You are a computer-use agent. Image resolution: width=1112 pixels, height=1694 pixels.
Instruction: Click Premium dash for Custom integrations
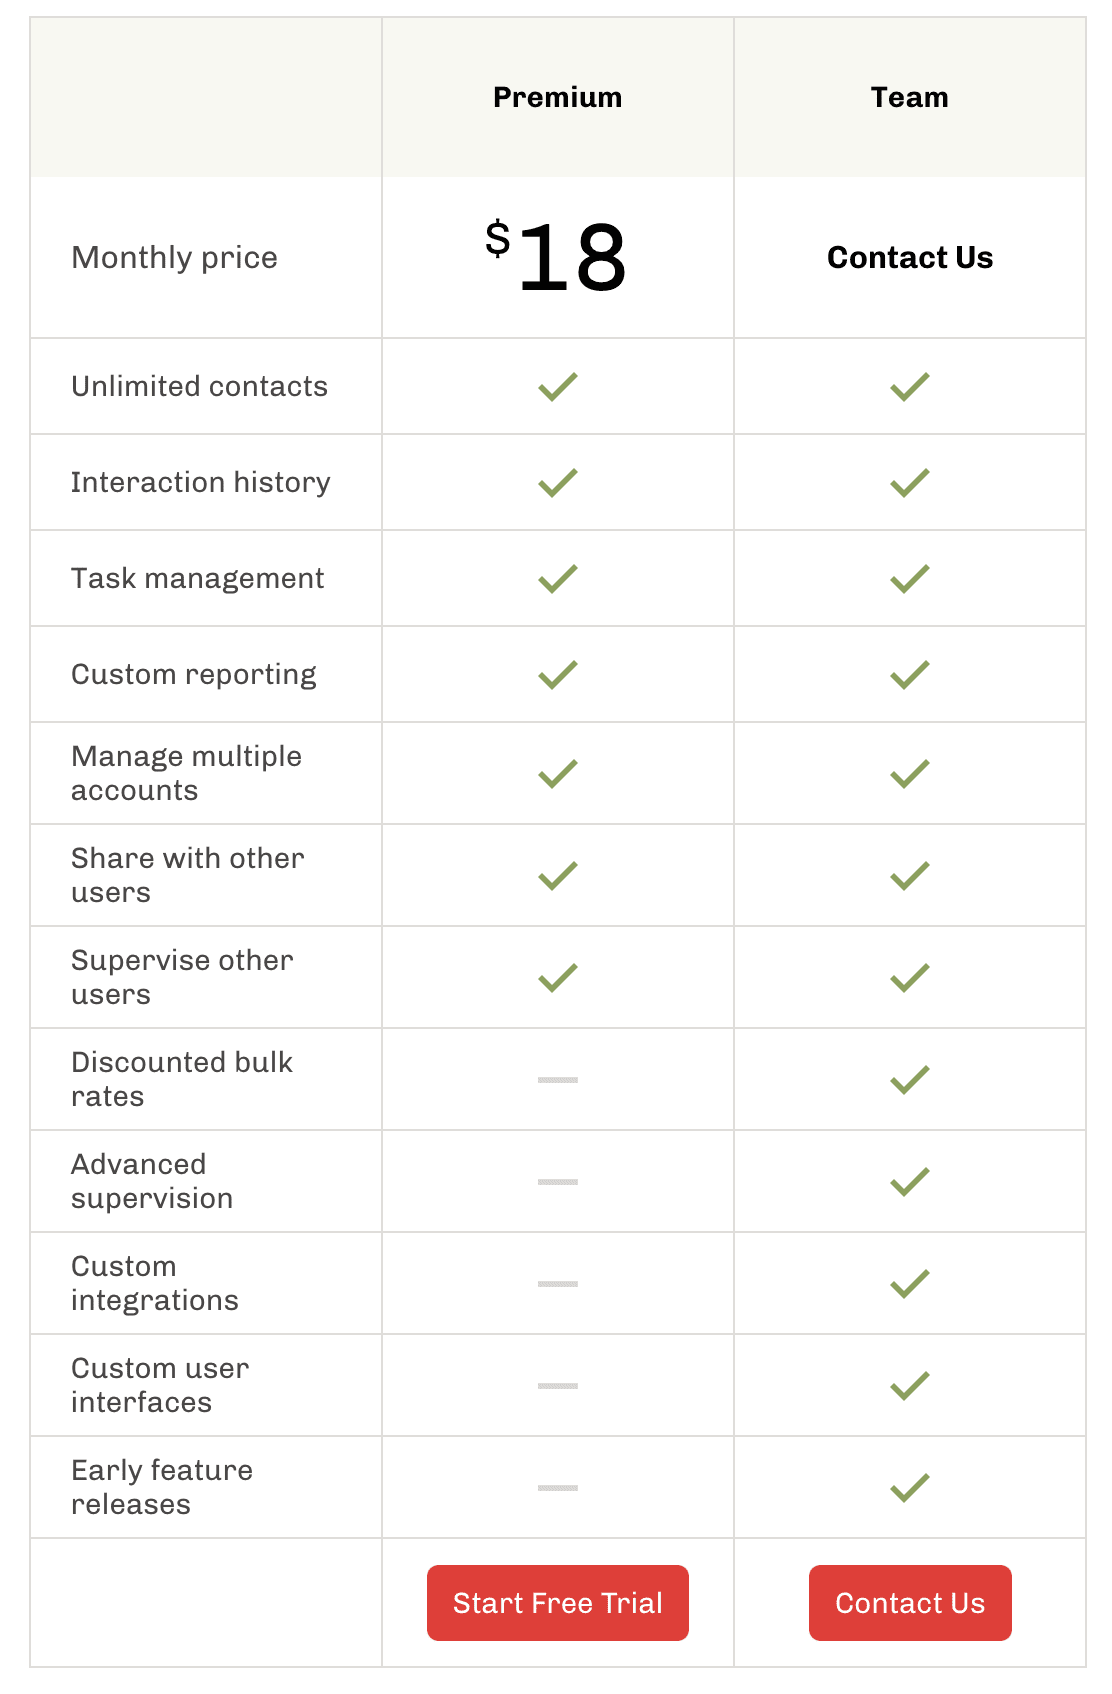point(557,1283)
